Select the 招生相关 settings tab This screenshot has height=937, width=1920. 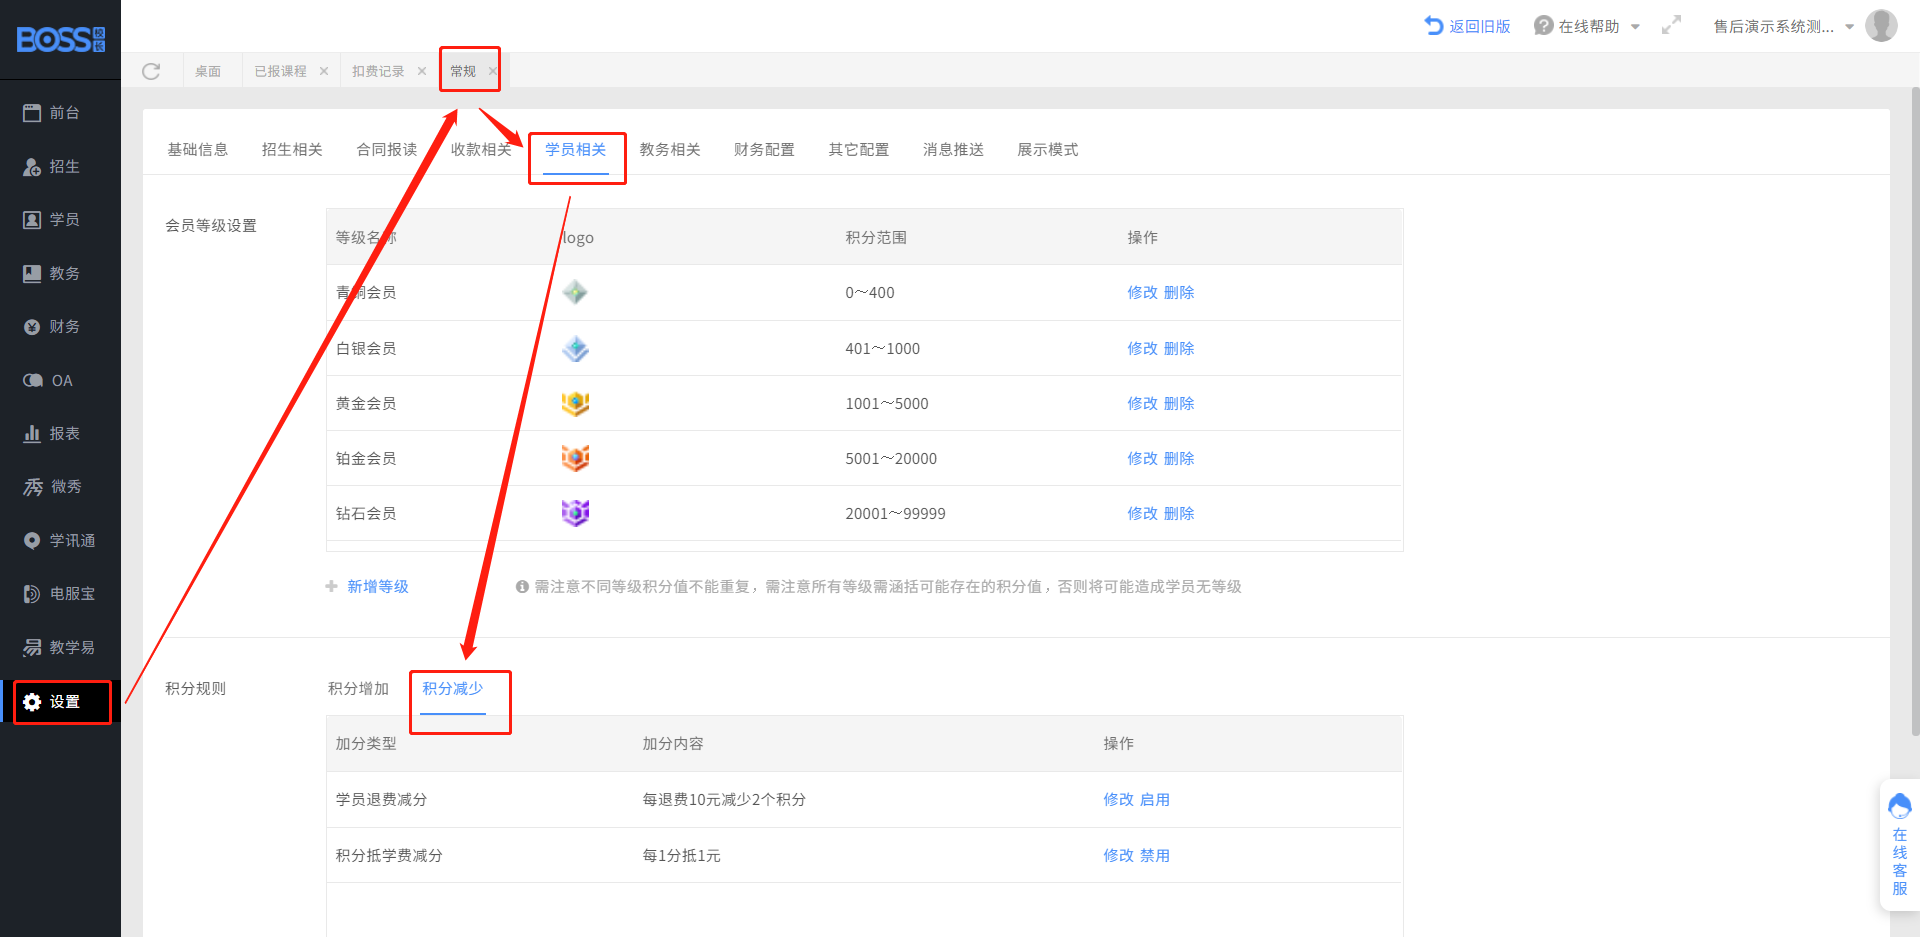[x=292, y=150]
